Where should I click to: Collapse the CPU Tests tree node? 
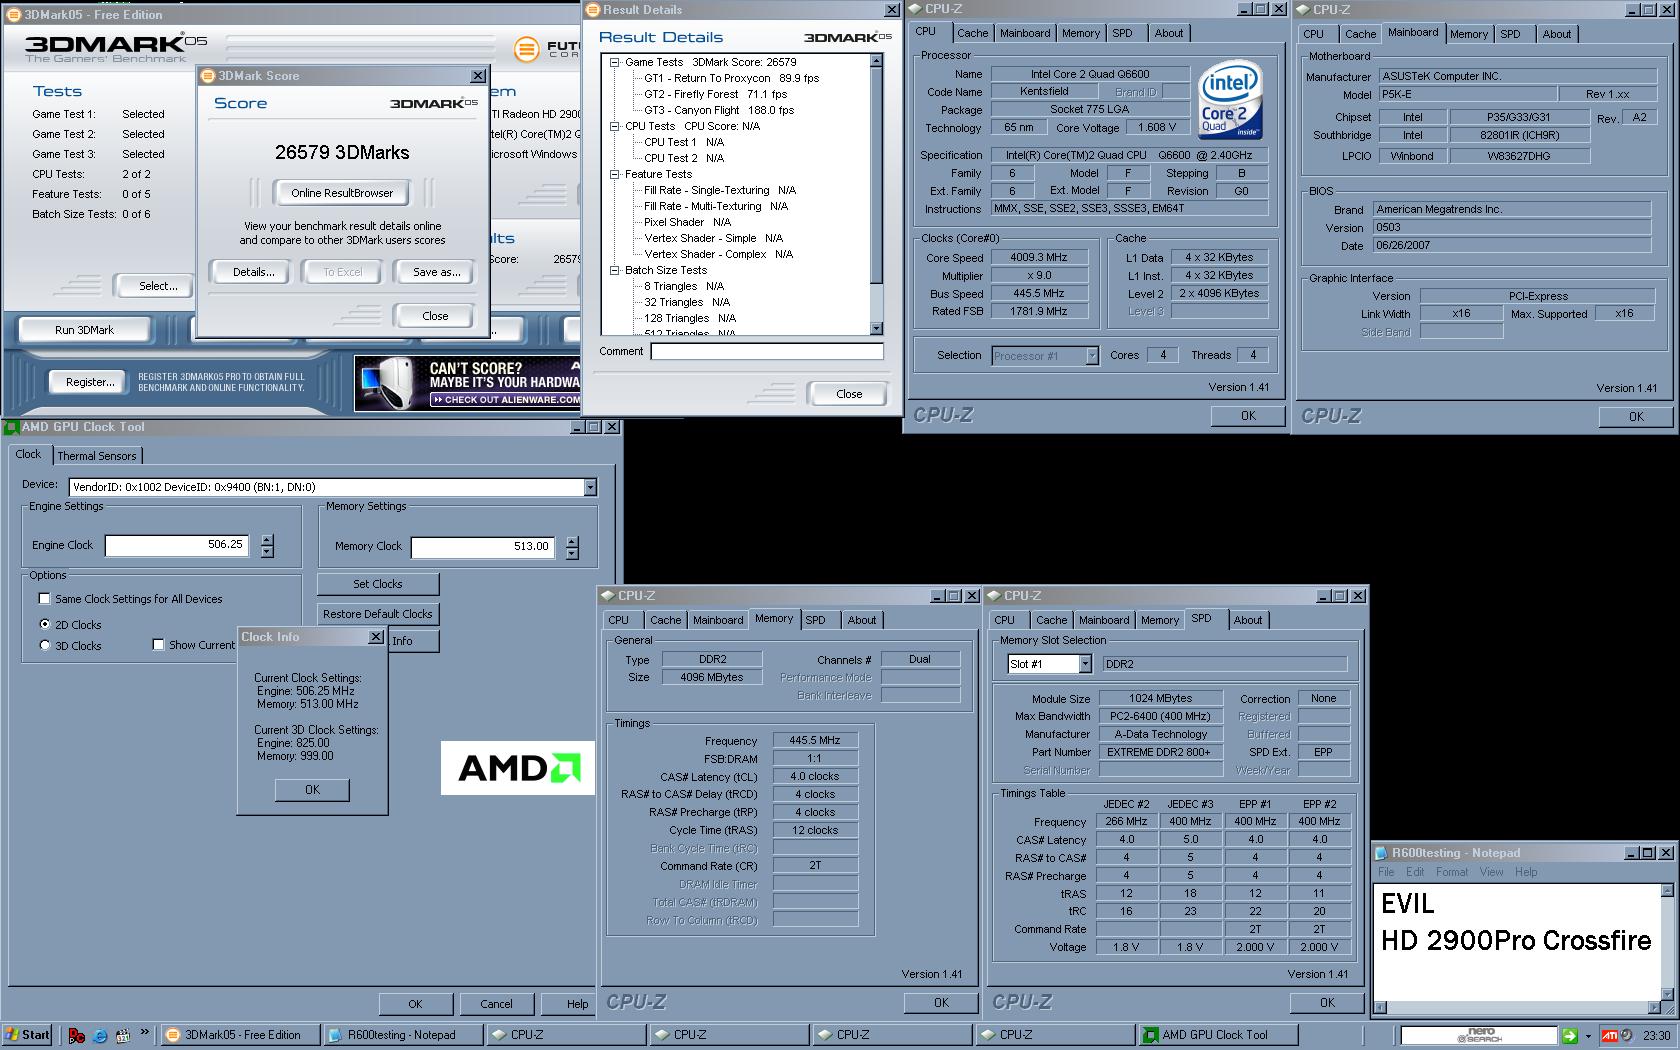615,126
